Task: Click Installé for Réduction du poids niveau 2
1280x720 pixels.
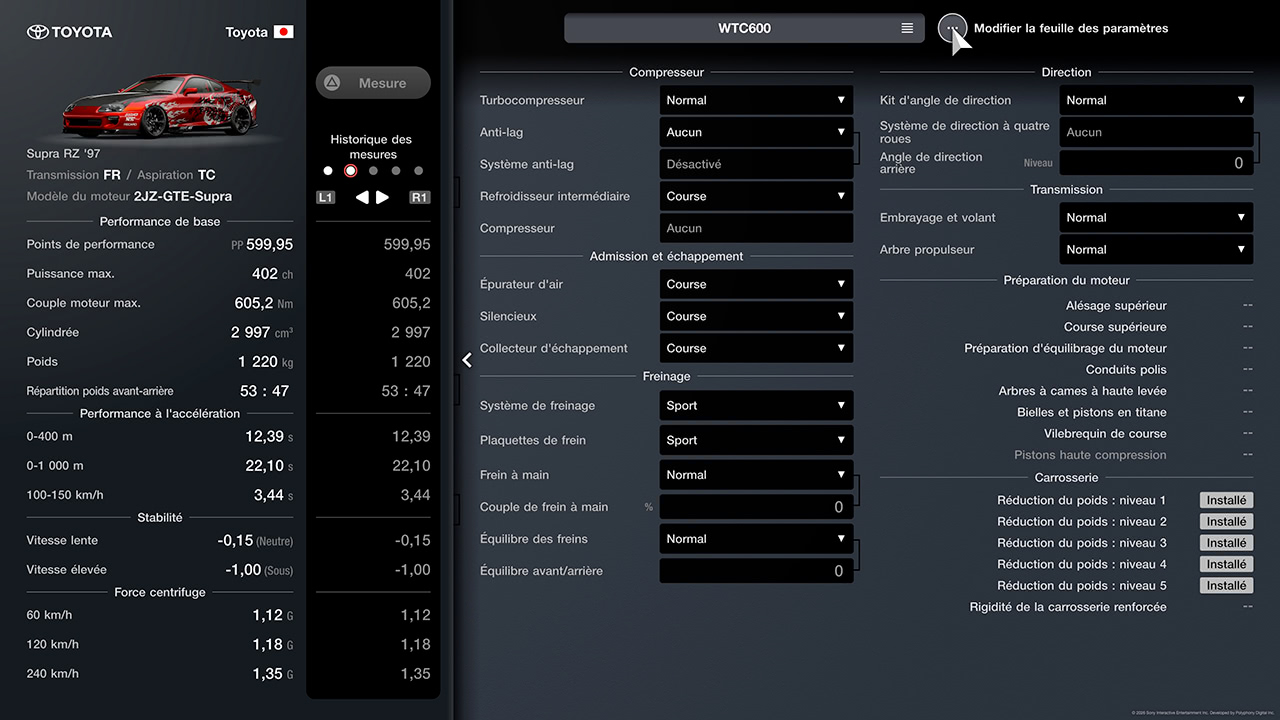Action: pos(1226,521)
